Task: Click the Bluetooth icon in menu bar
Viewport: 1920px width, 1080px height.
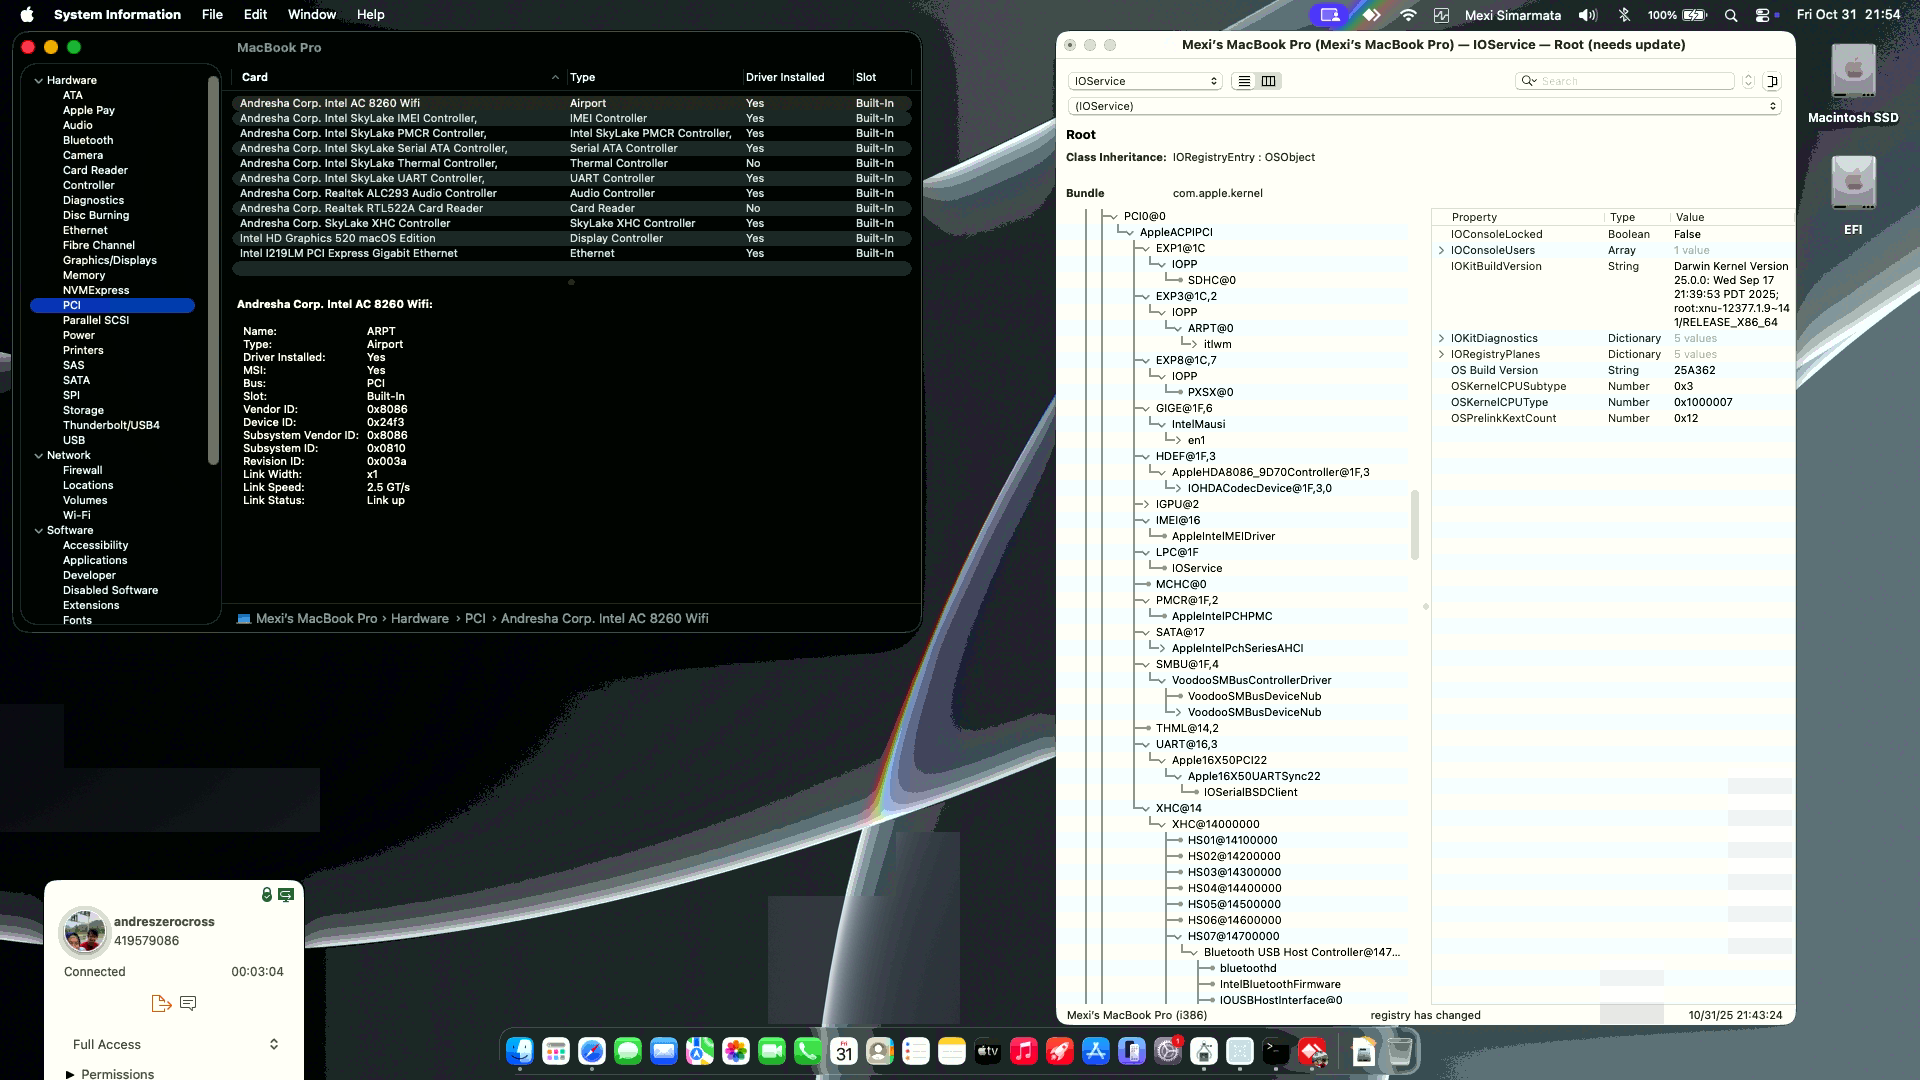Action: coord(1624,15)
